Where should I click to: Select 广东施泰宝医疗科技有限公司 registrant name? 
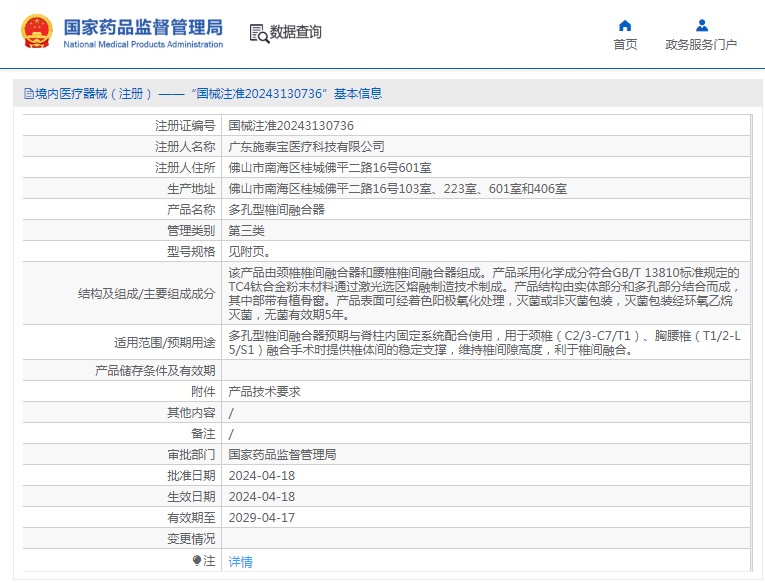[306, 147]
